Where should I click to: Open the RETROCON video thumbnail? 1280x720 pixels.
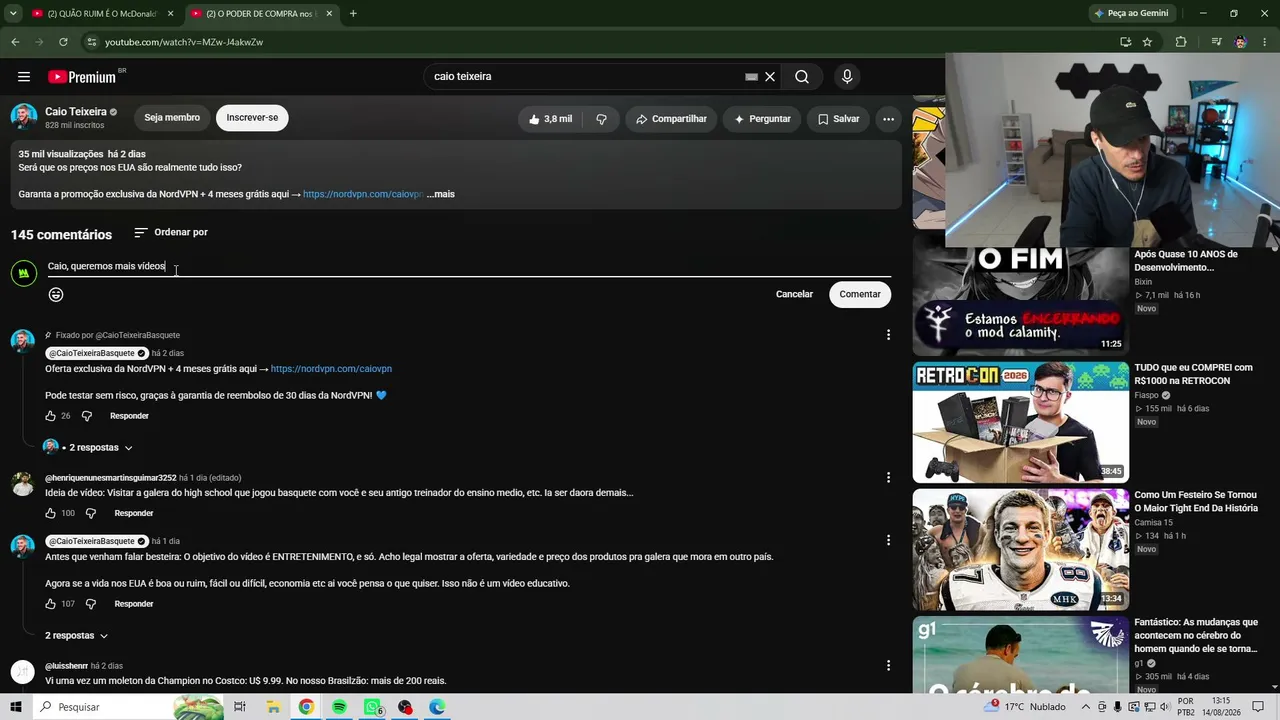click(1021, 422)
